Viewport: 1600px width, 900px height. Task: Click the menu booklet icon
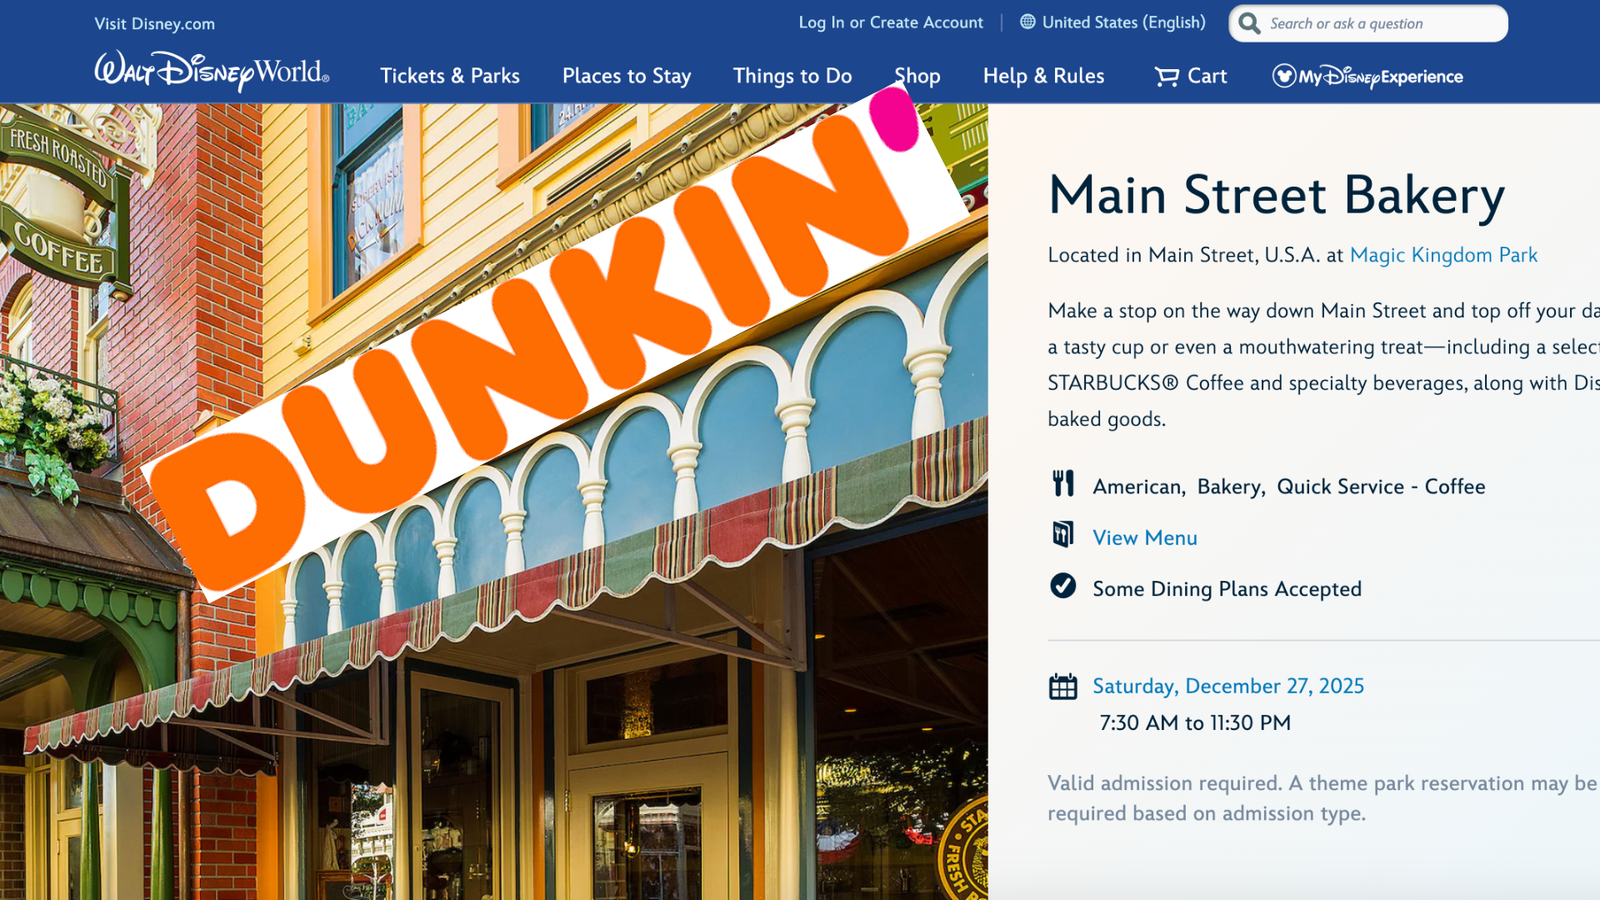pyautogui.click(x=1063, y=535)
